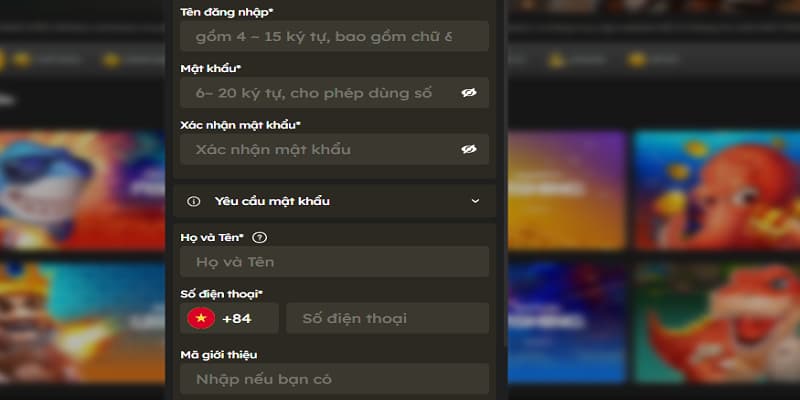Click the purple and orange gradient game tile

tap(567, 190)
